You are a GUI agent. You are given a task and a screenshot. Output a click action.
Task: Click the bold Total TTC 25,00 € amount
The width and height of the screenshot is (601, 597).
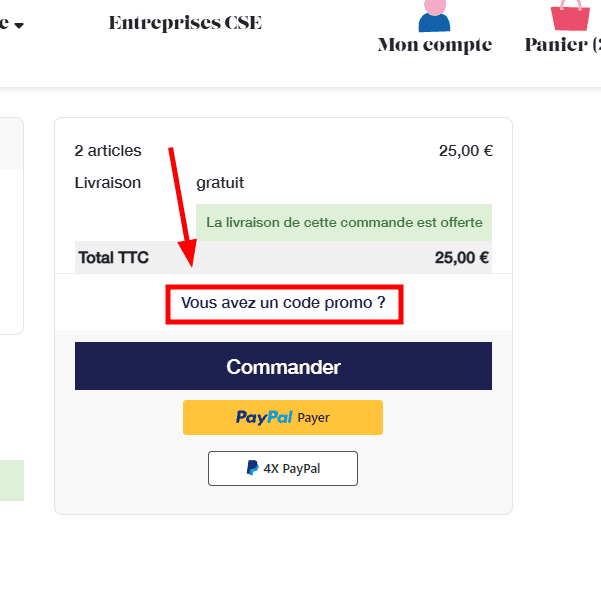click(461, 257)
